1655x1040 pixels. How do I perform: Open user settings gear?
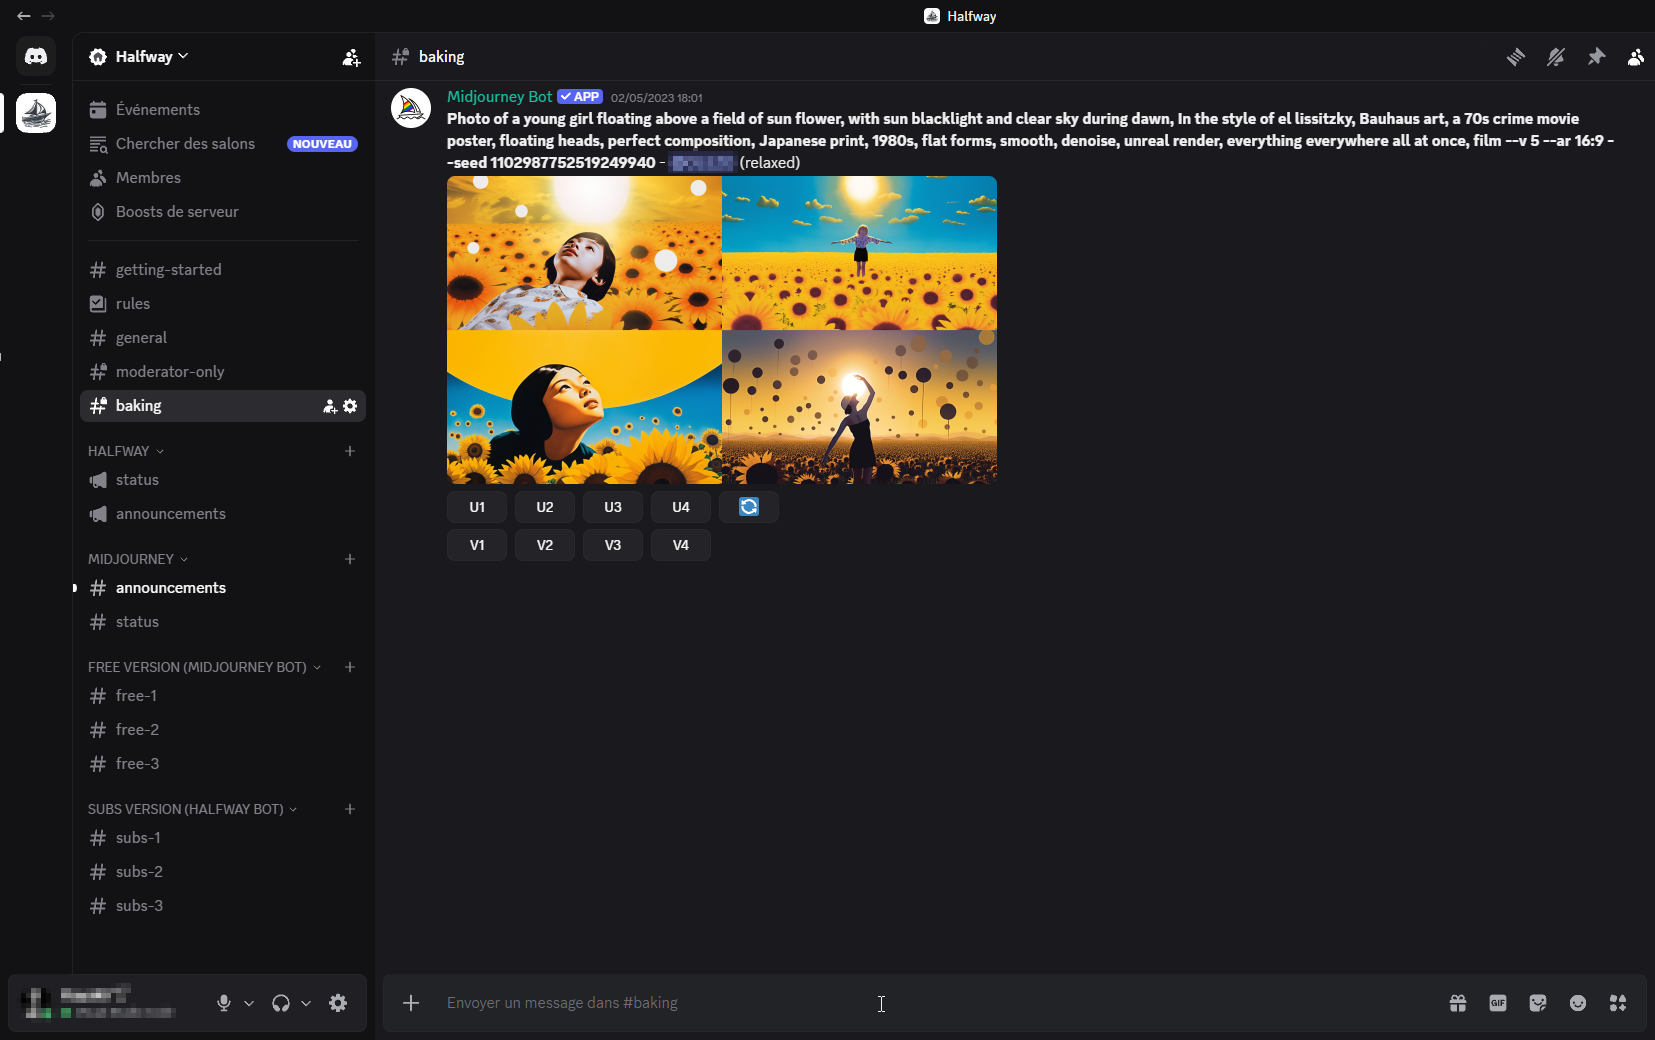338,1003
